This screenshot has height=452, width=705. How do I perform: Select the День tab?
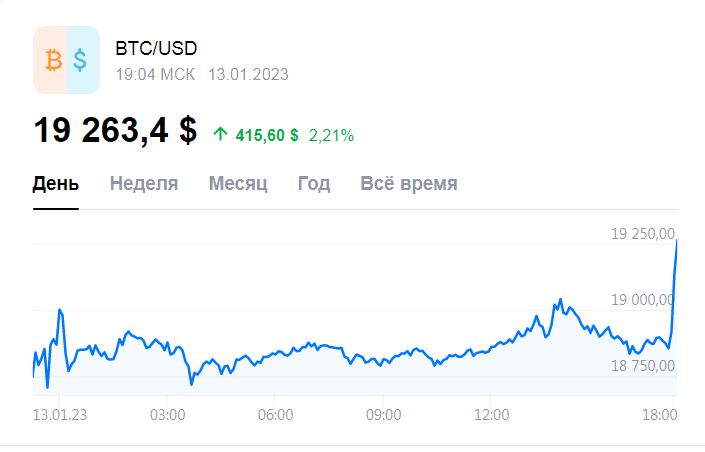(56, 183)
